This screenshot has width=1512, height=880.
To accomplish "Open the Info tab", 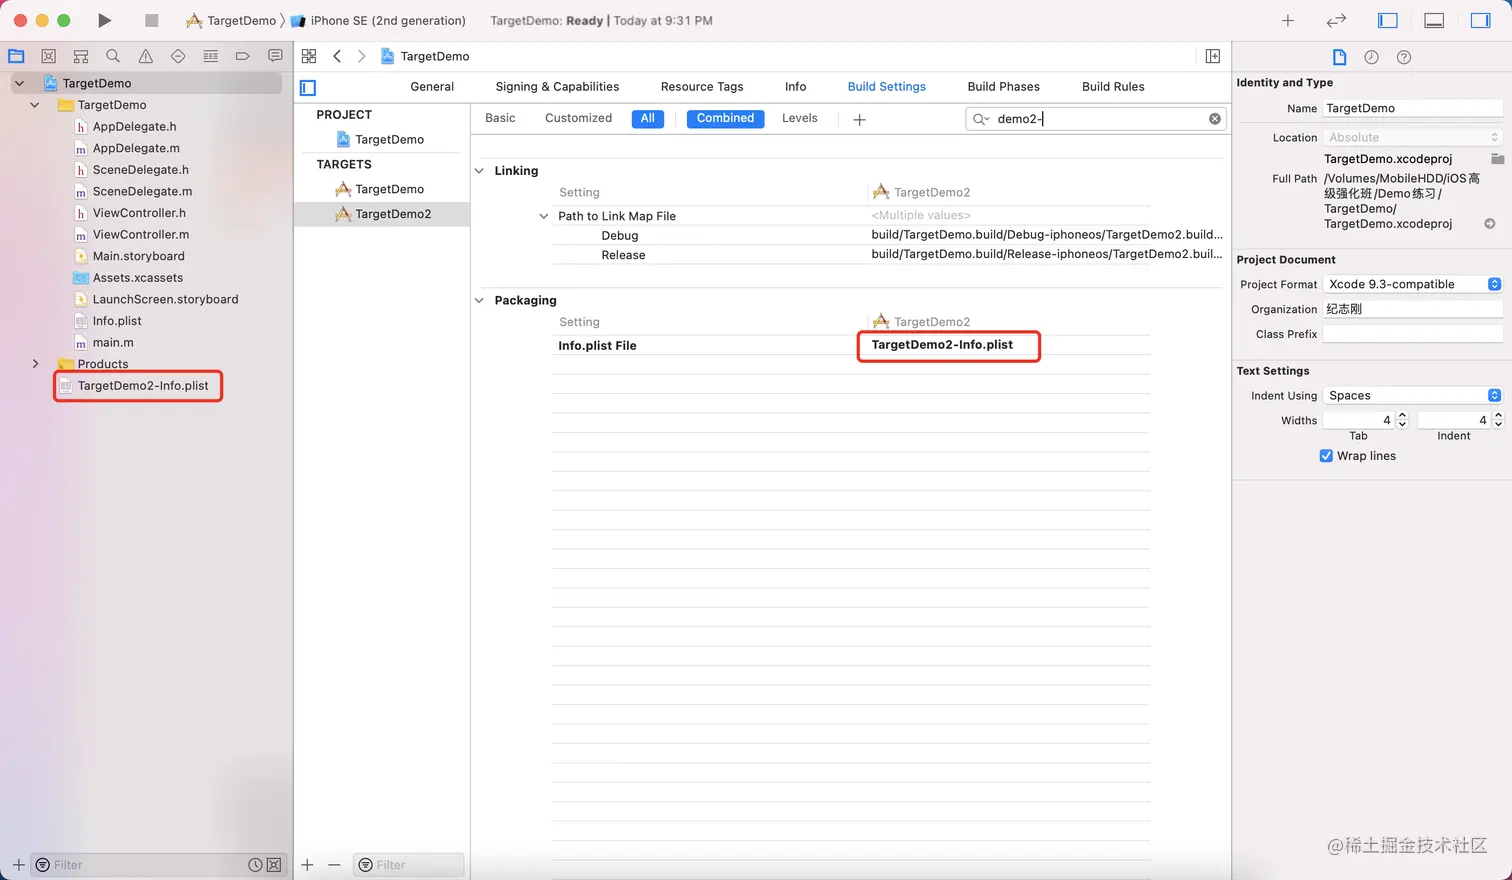I will click(795, 87).
